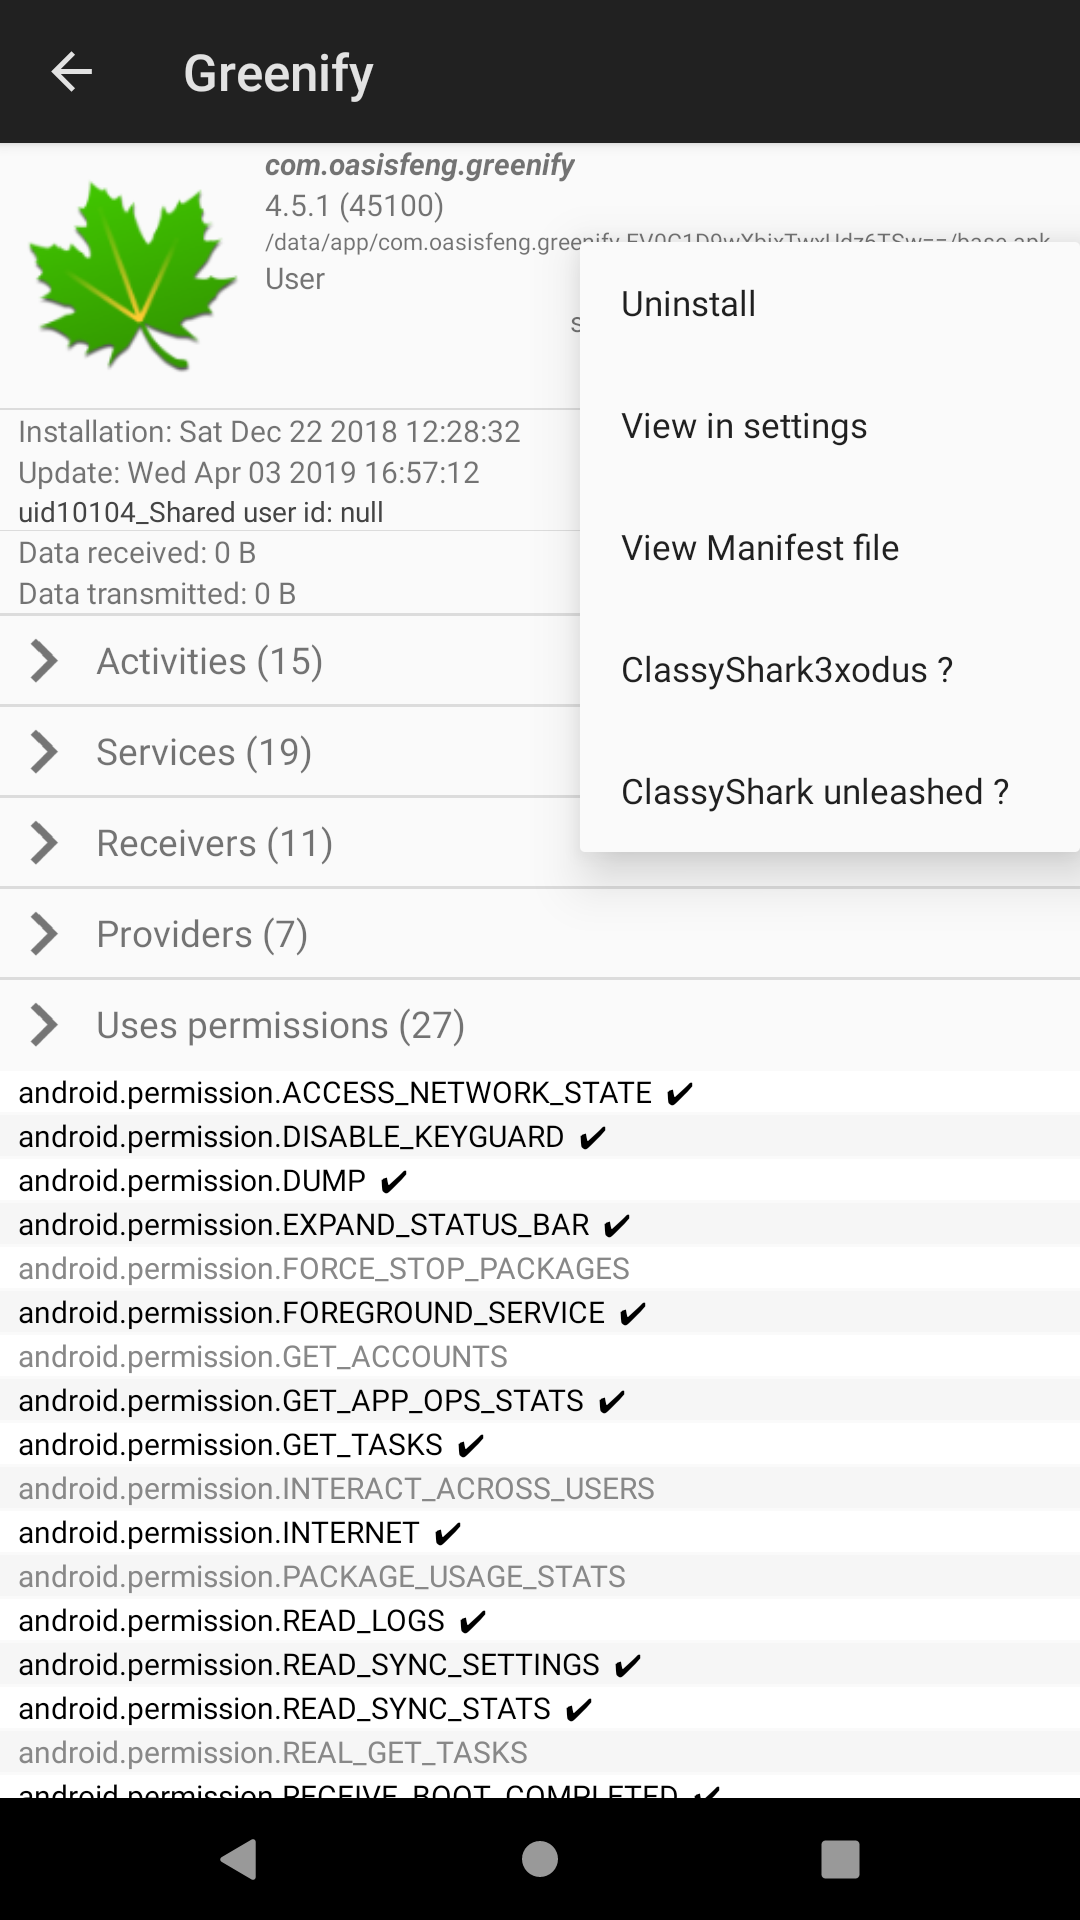The height and width of the screenshot is (1920, 1080).
Task: Select ClassyShark3xodus from the menu
Action: point(786,670)
